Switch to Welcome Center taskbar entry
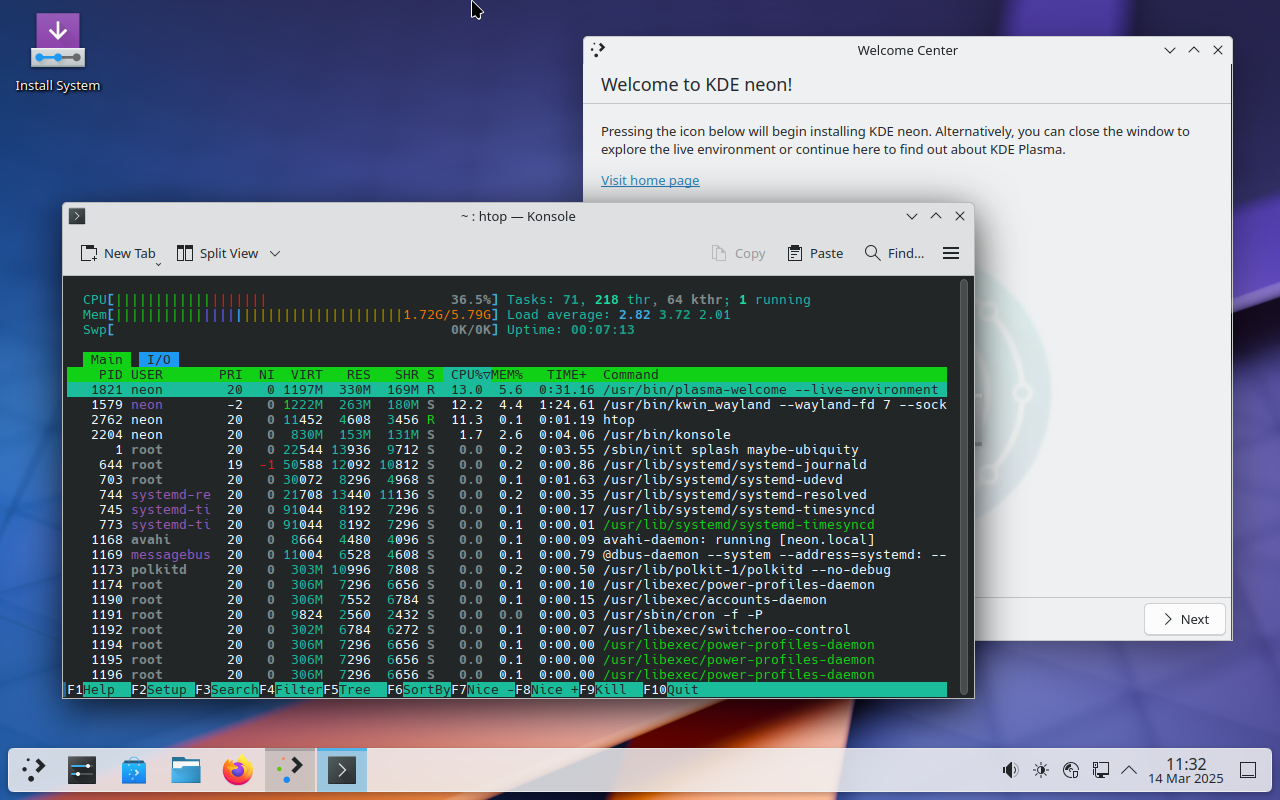The height and width of the screenshot is (800, 1280). click(x=290, y=770)
